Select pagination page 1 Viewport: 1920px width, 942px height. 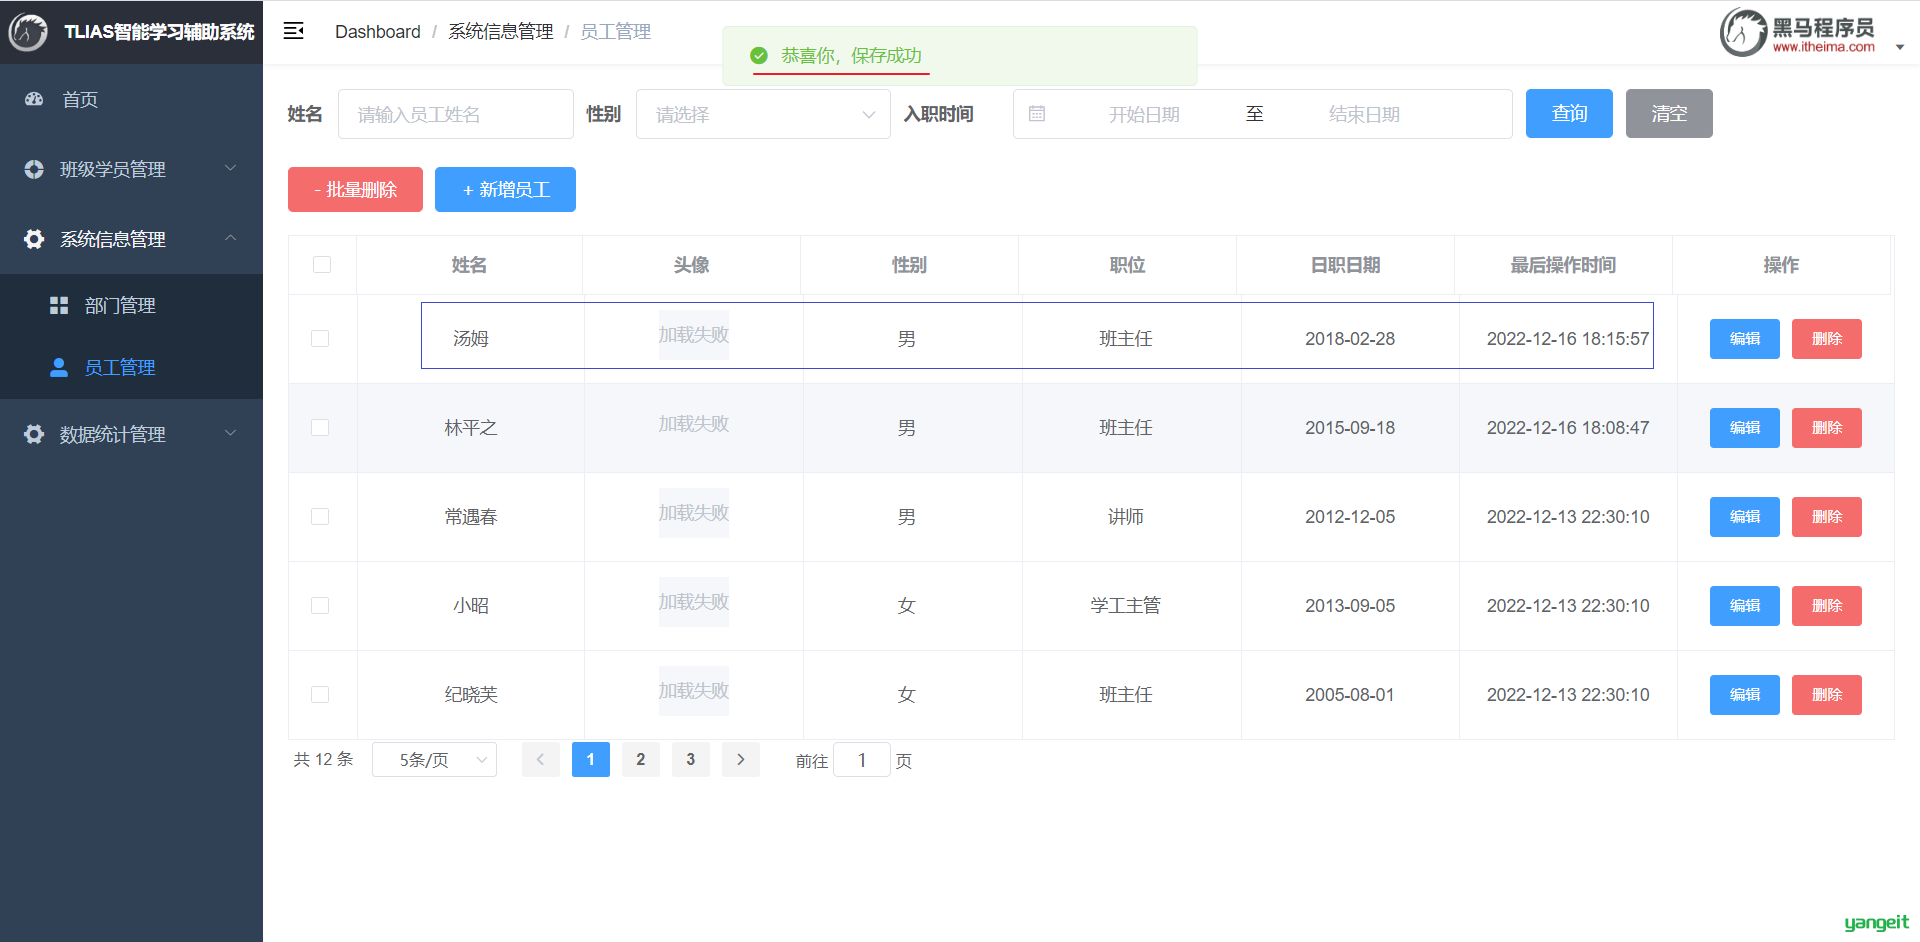pyautogui.click(x=591, y=760)
